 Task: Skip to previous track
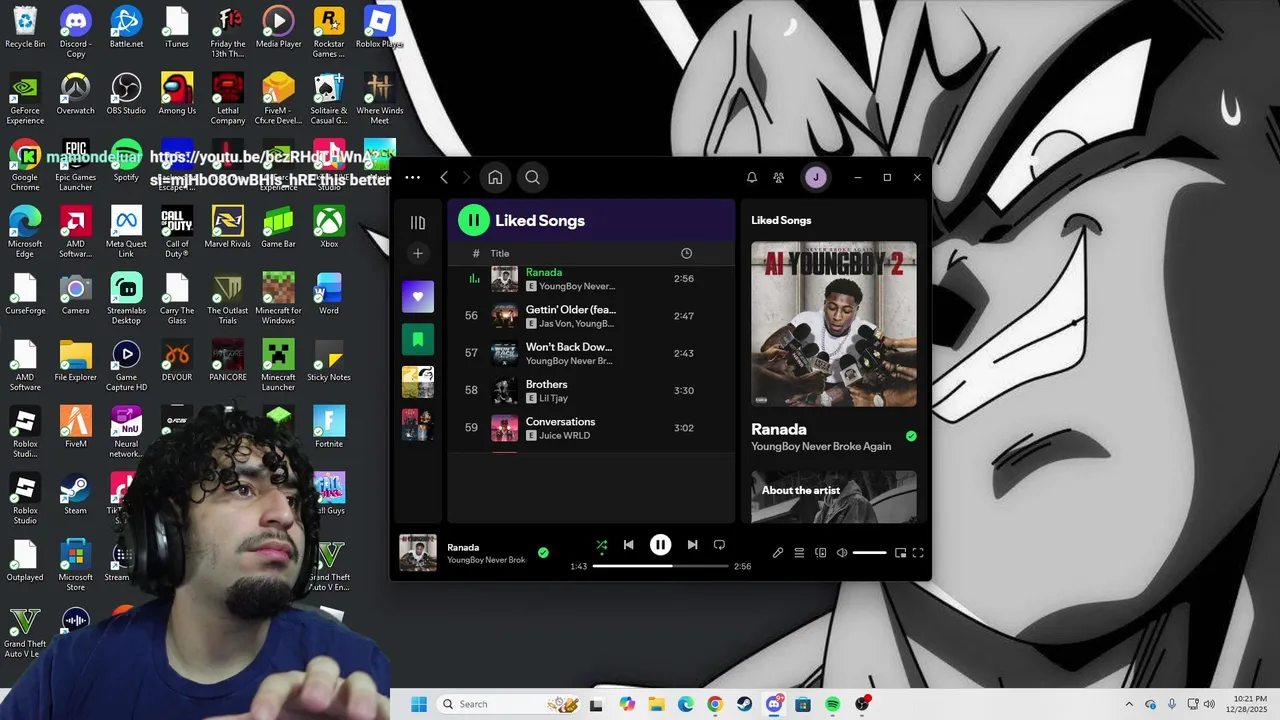tap(628, 545)
